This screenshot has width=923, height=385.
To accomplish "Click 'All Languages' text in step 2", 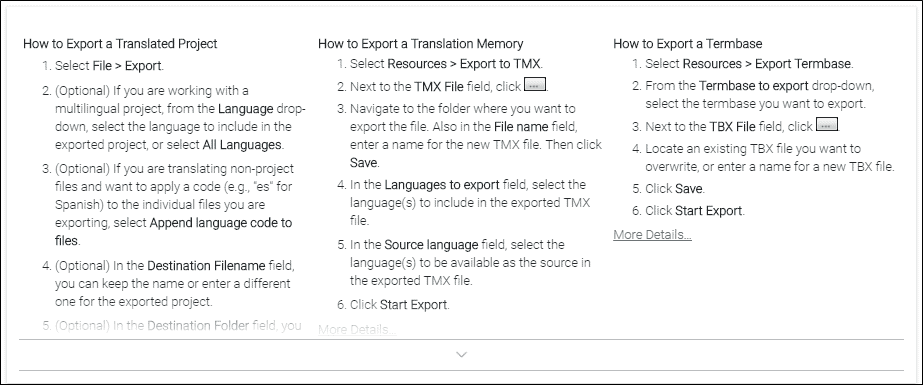I will tap(241, 145).
